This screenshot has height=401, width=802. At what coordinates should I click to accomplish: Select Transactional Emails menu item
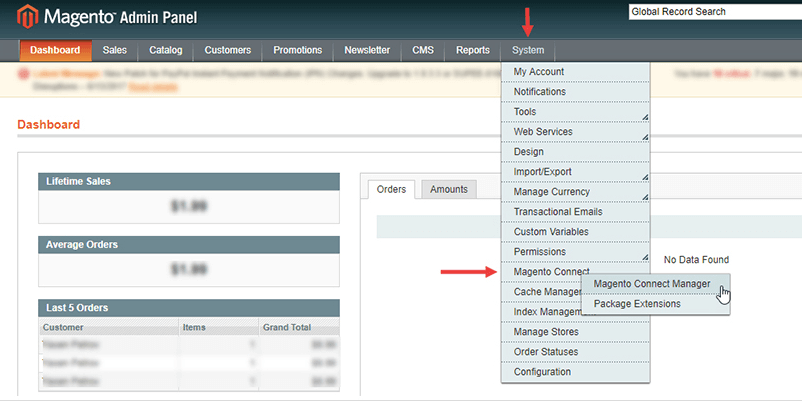pyautogui.click(x=575, y=212)
